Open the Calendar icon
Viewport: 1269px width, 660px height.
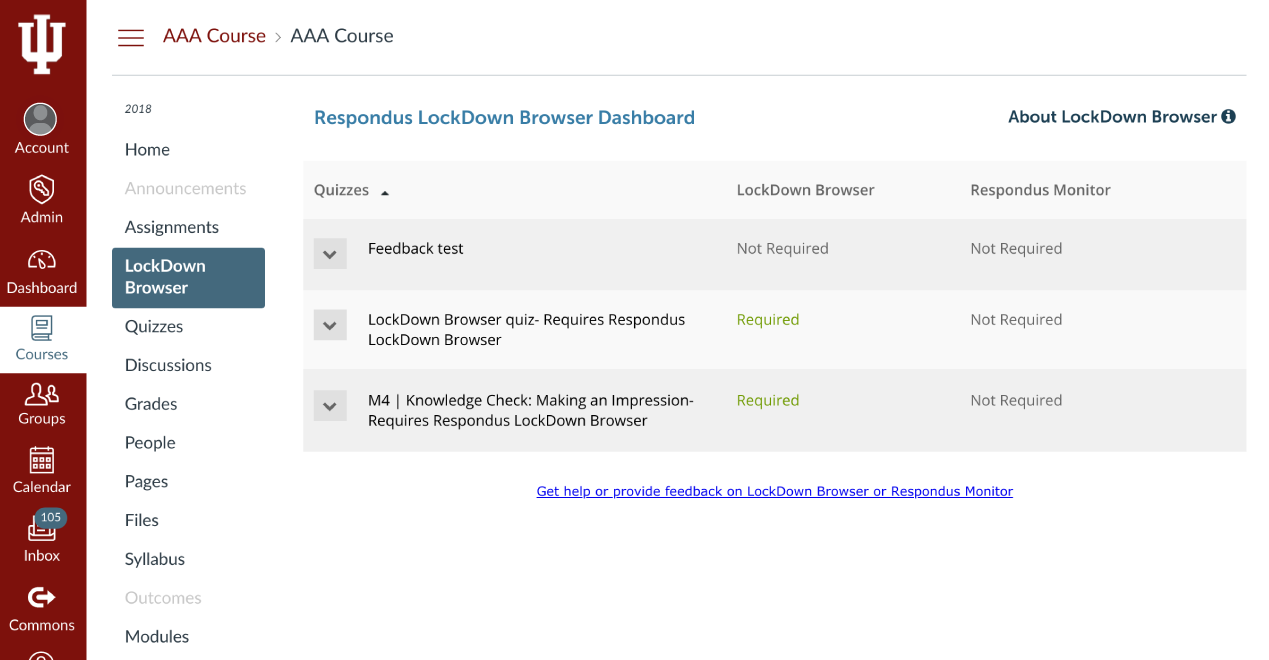pos(41,460)
